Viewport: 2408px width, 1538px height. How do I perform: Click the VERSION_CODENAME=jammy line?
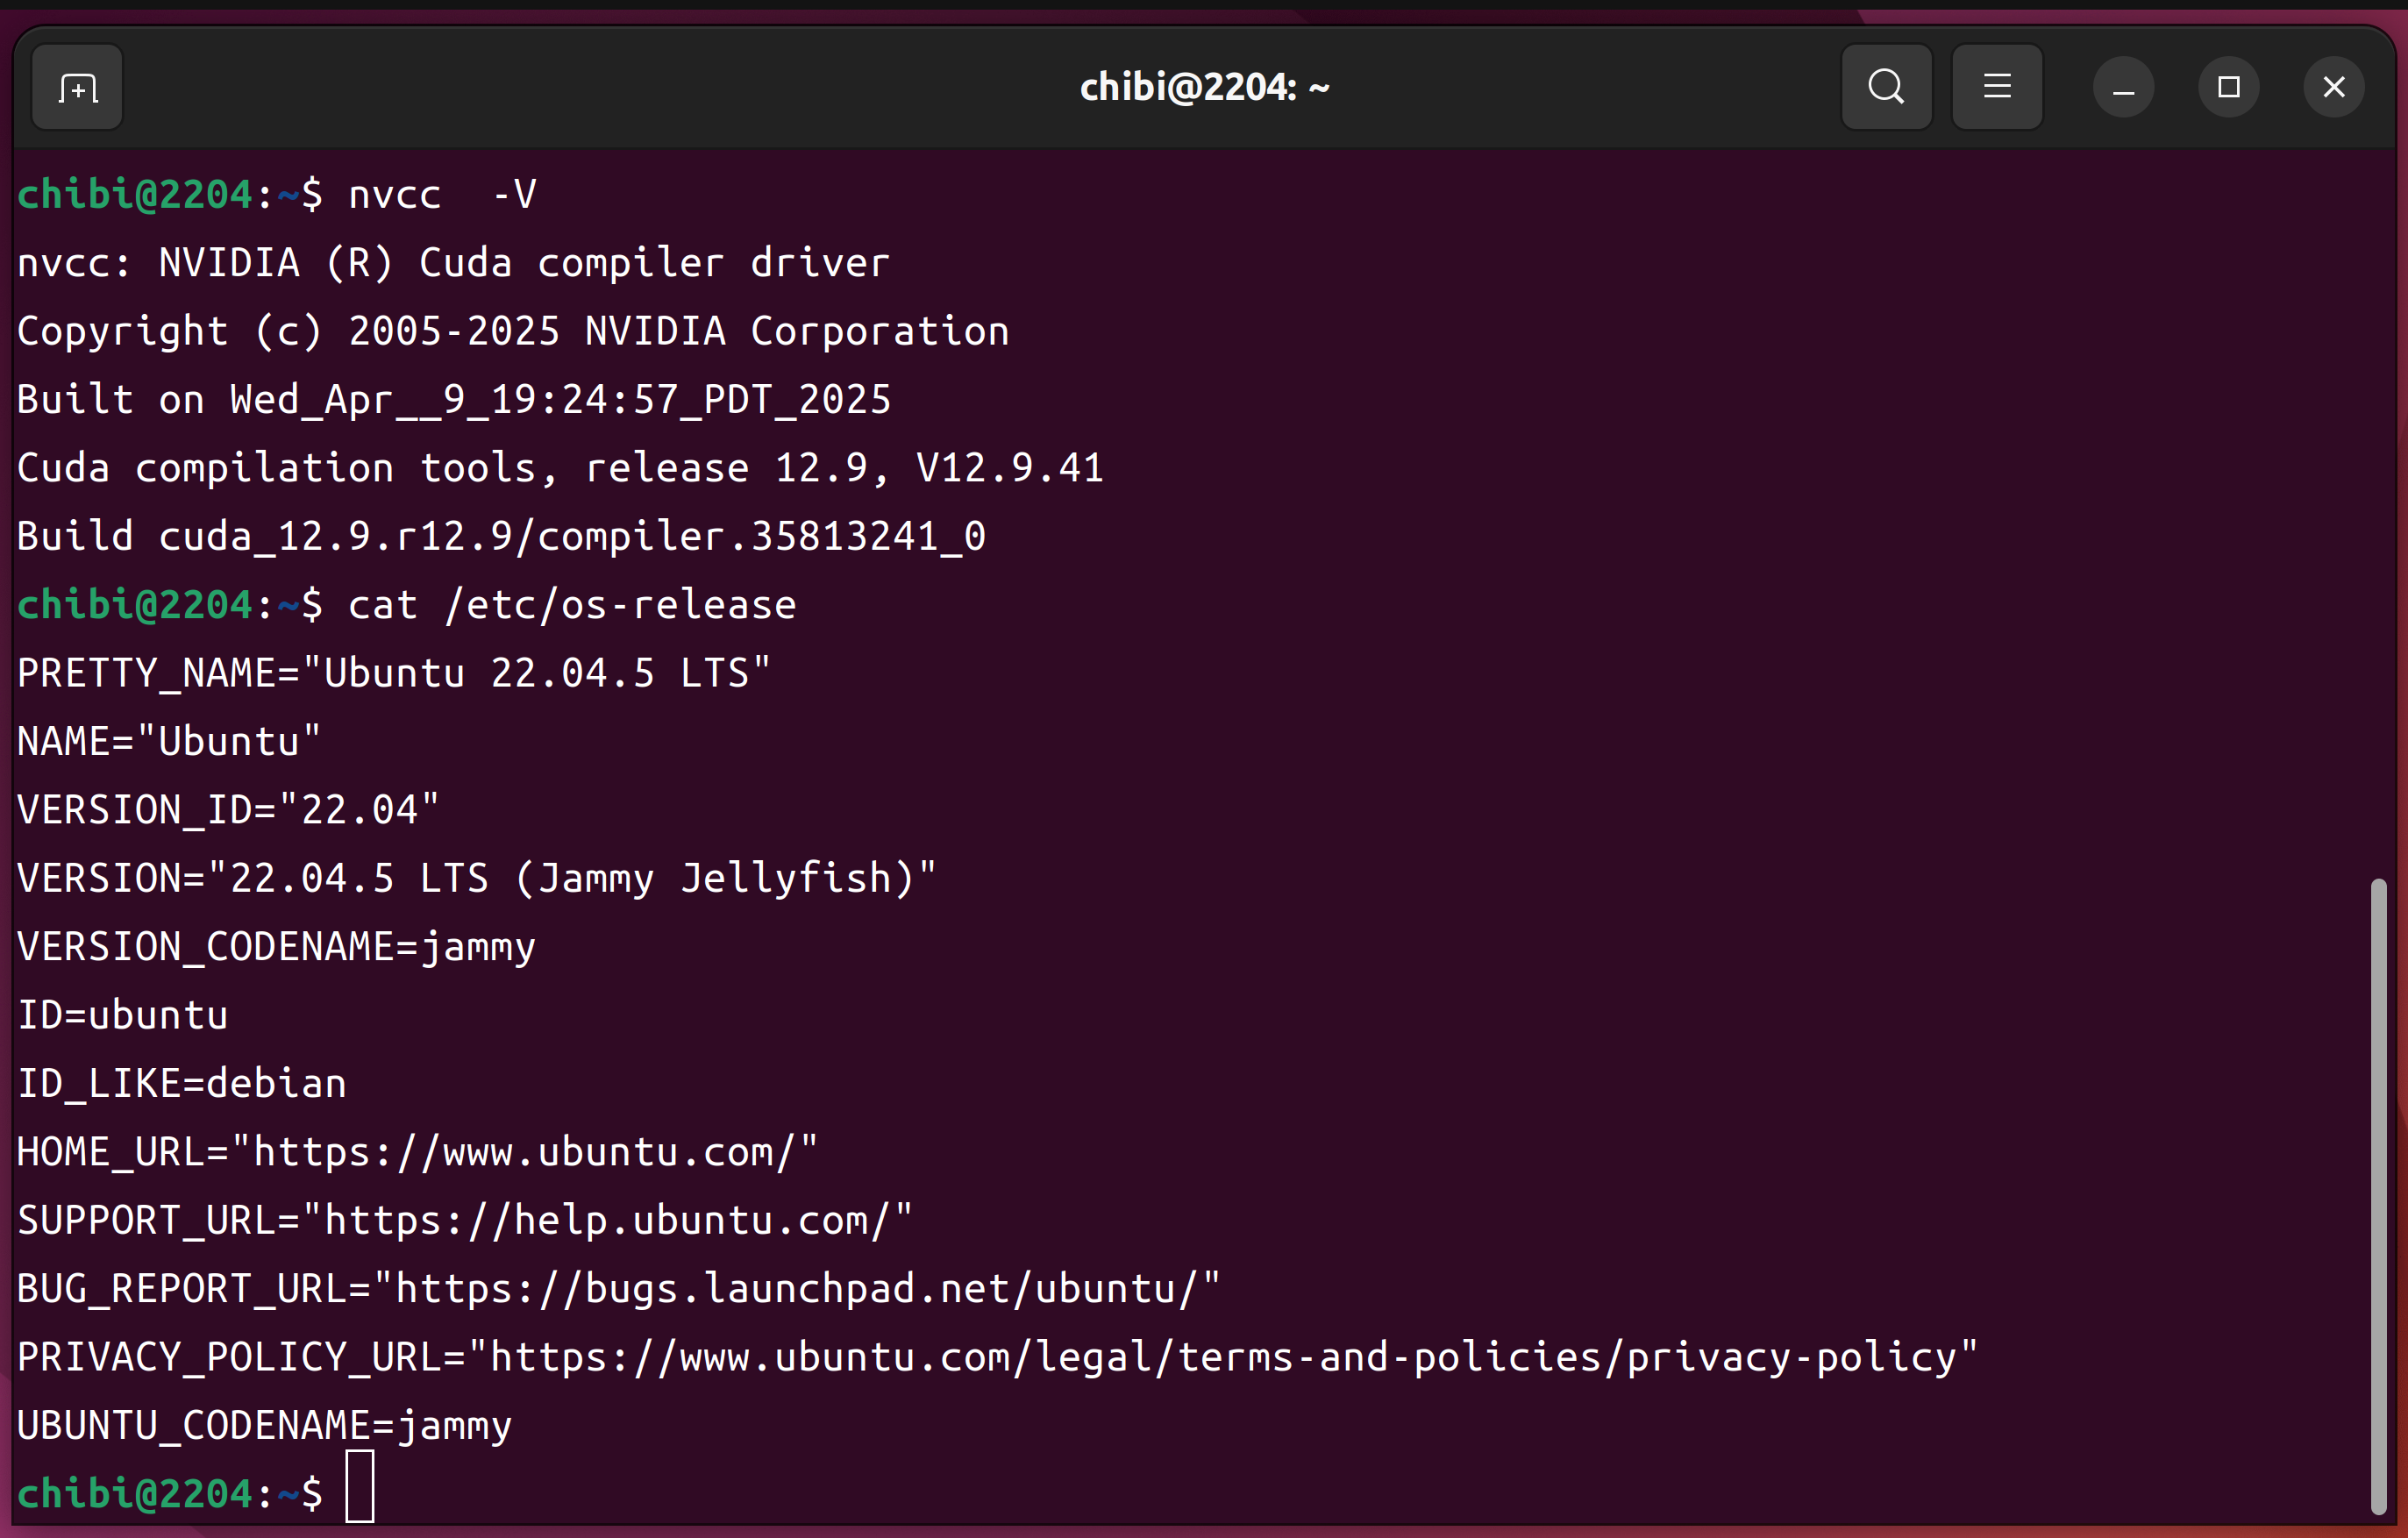(x=277, y=947)
